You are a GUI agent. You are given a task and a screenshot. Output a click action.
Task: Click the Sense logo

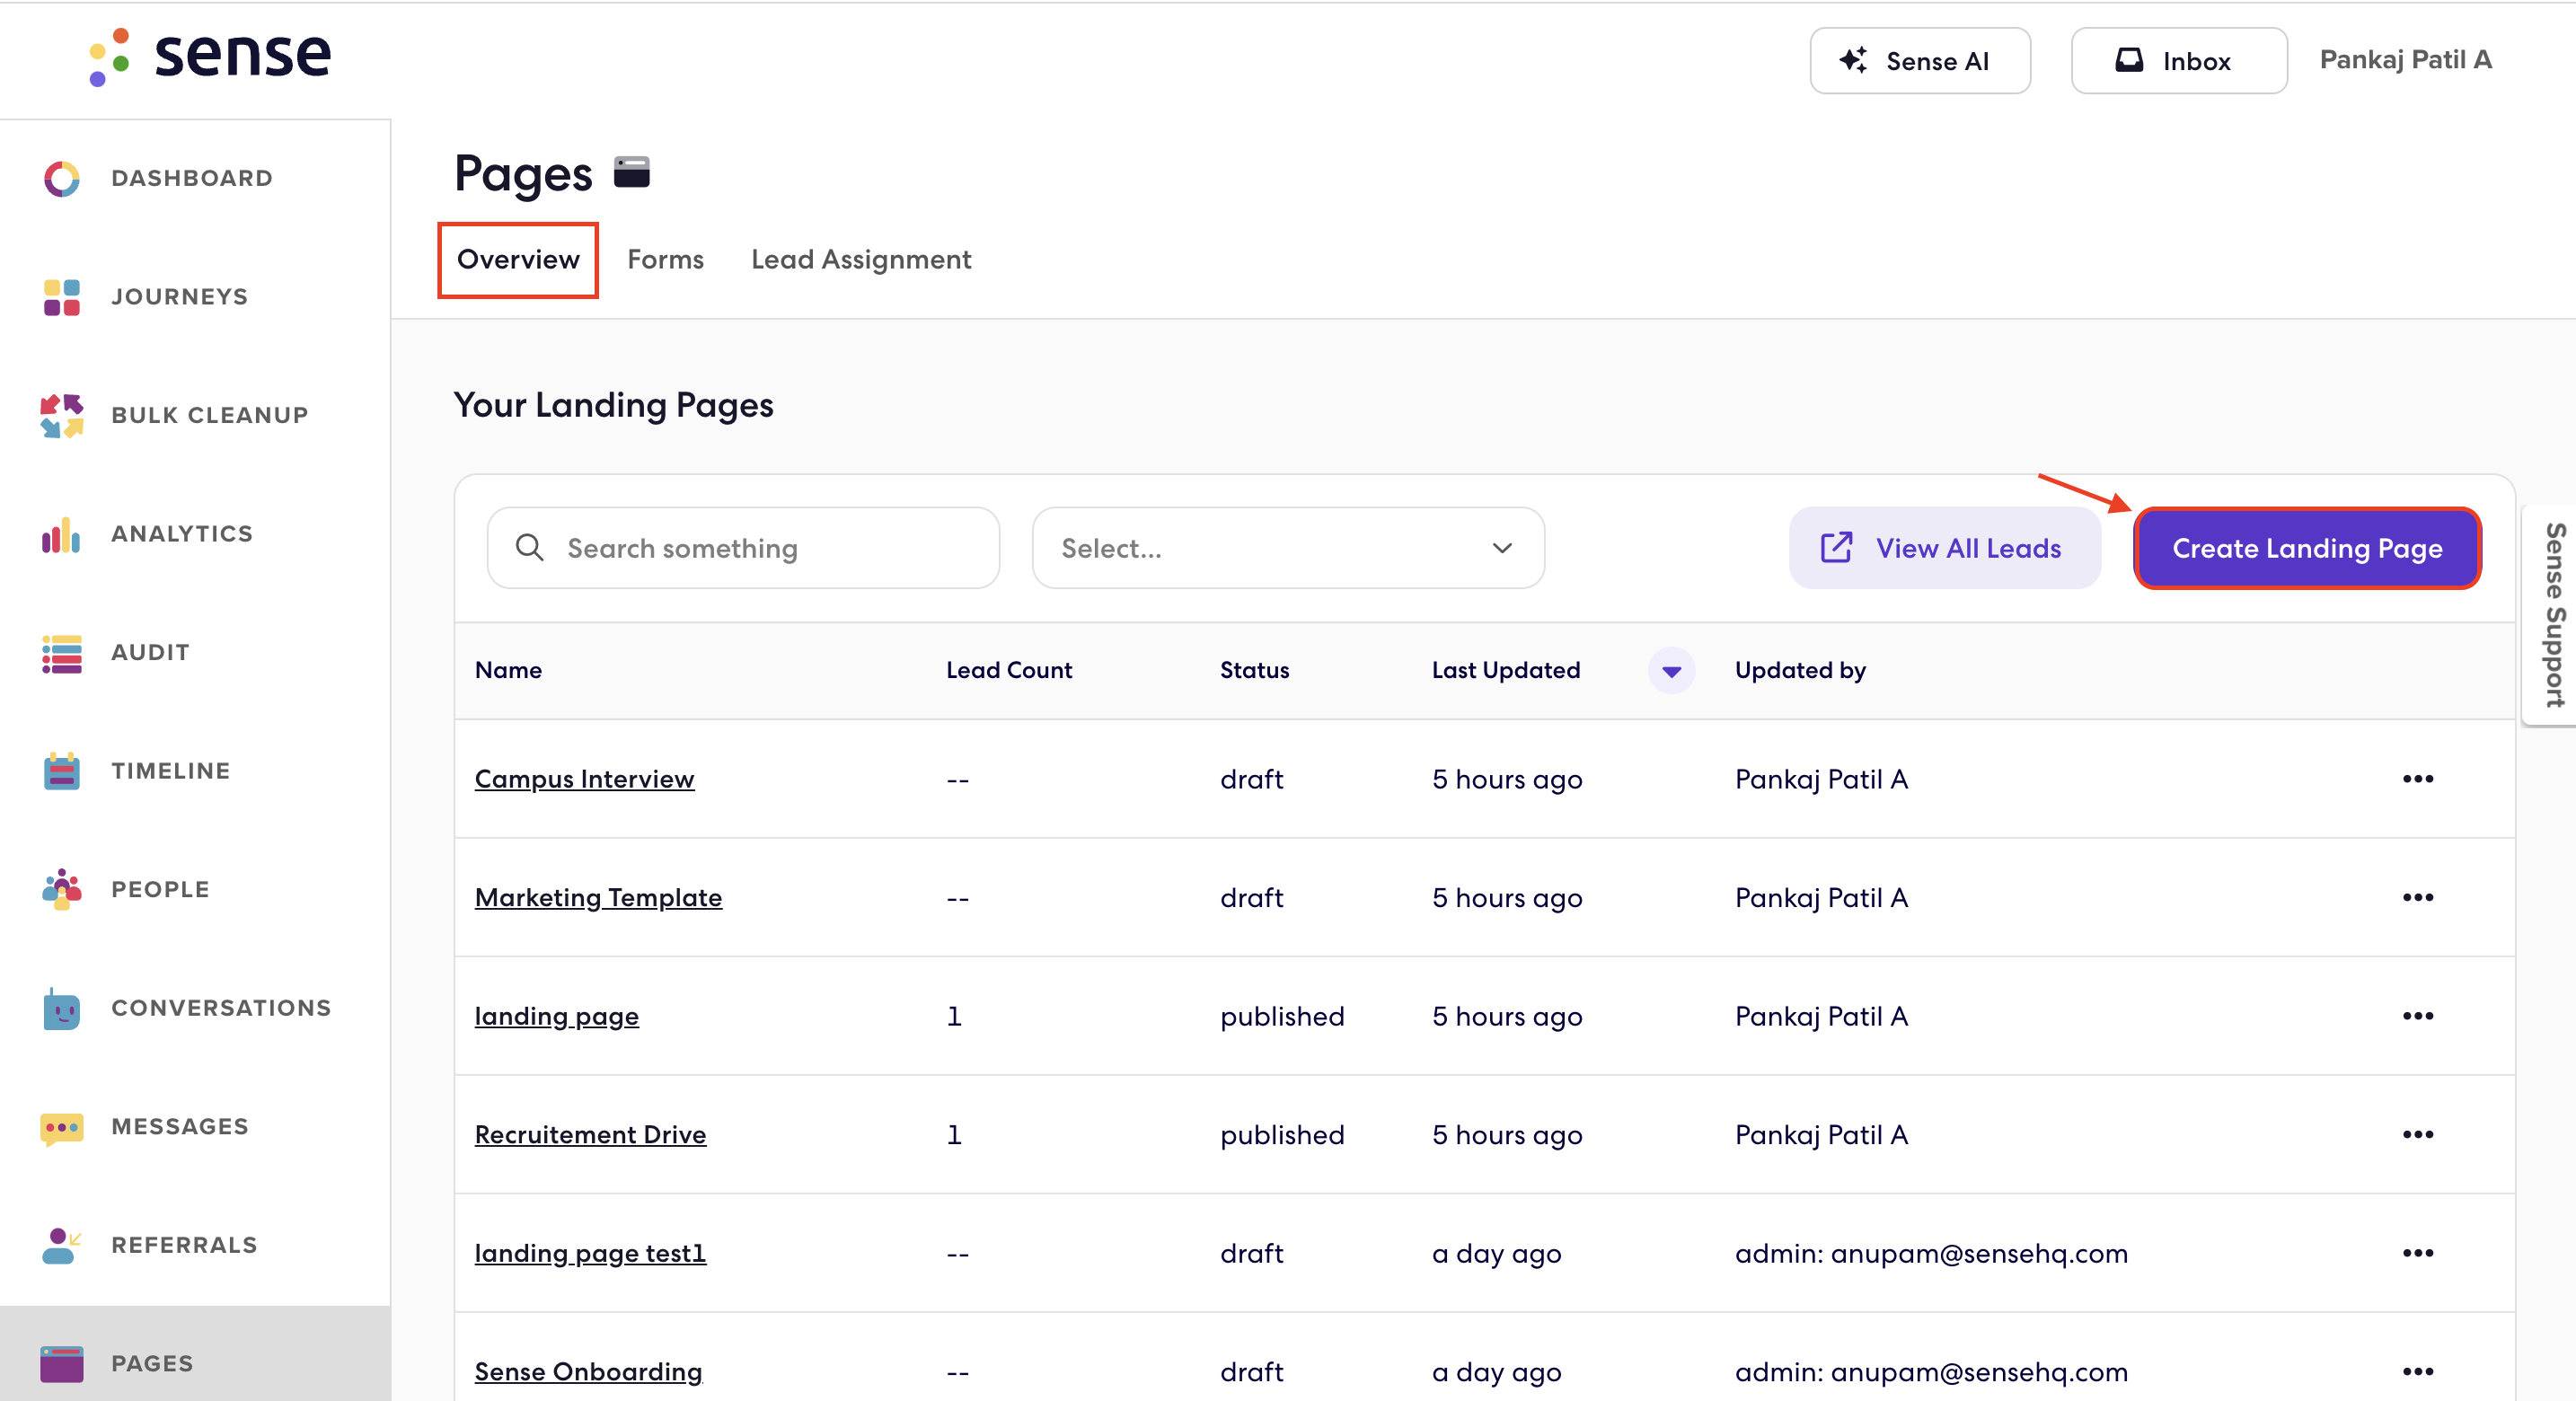pyautogui.click(x=210, y=56)
